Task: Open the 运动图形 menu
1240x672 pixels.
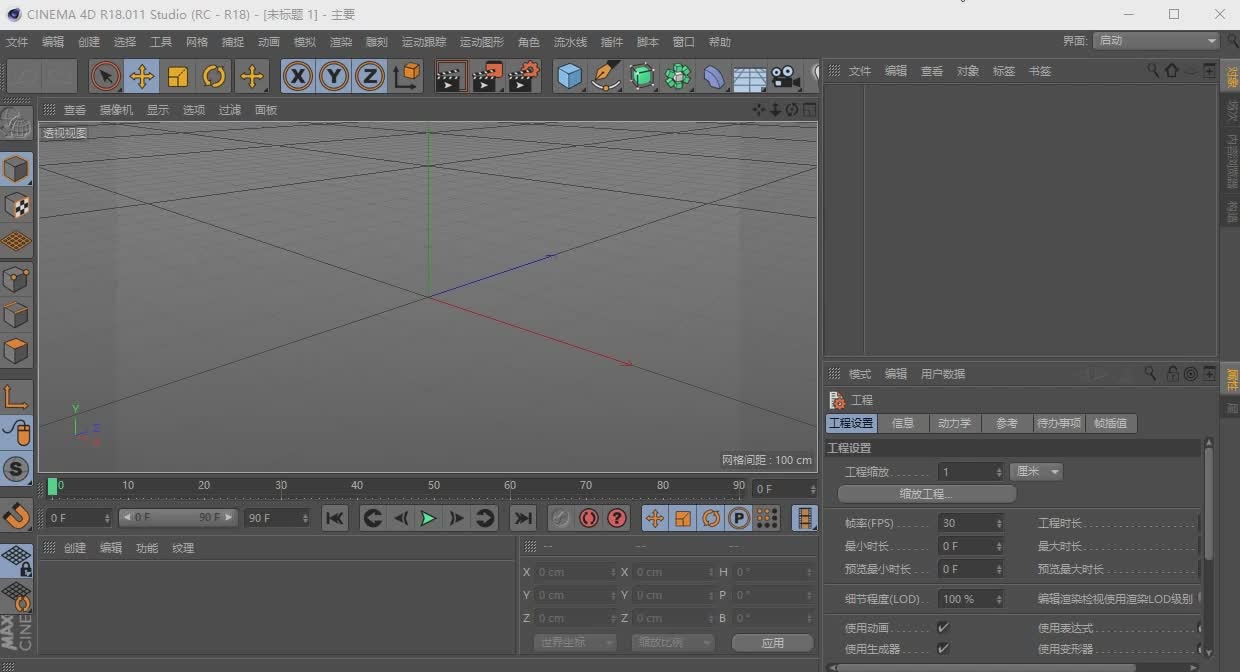Action: coord(482,42)
